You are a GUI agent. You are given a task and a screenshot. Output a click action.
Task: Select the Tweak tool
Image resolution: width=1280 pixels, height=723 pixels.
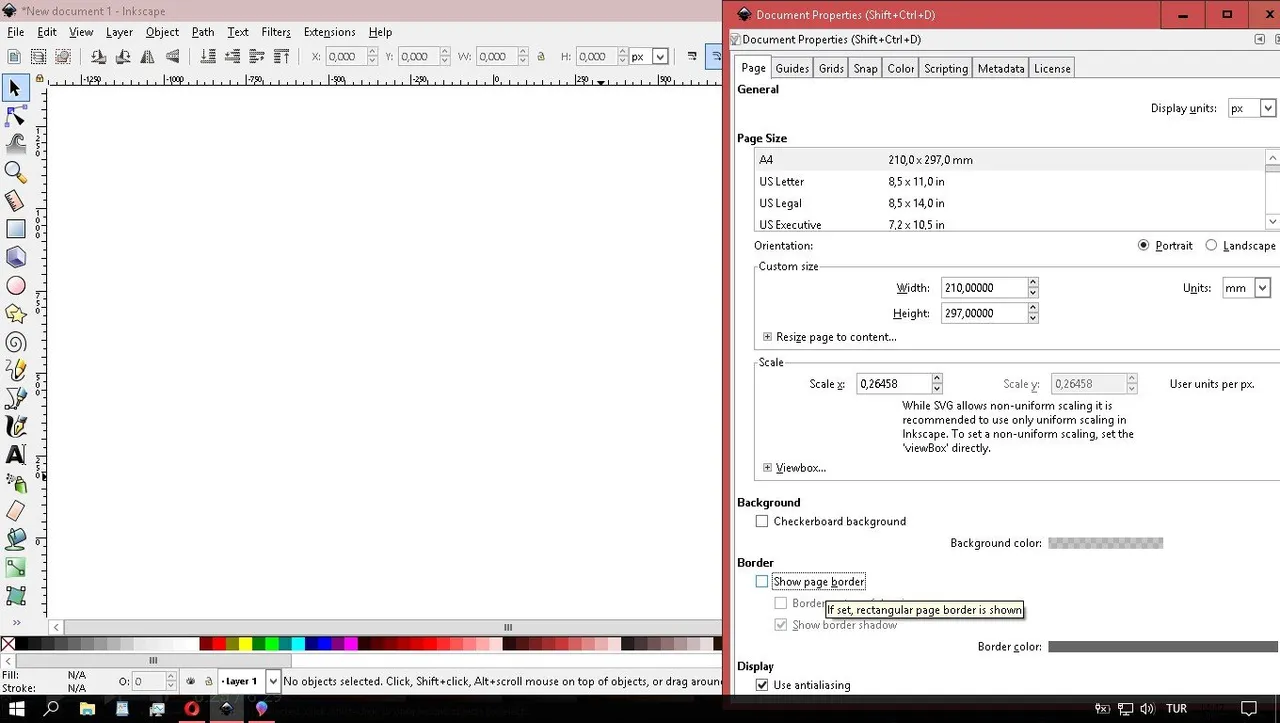pos(15,144)
